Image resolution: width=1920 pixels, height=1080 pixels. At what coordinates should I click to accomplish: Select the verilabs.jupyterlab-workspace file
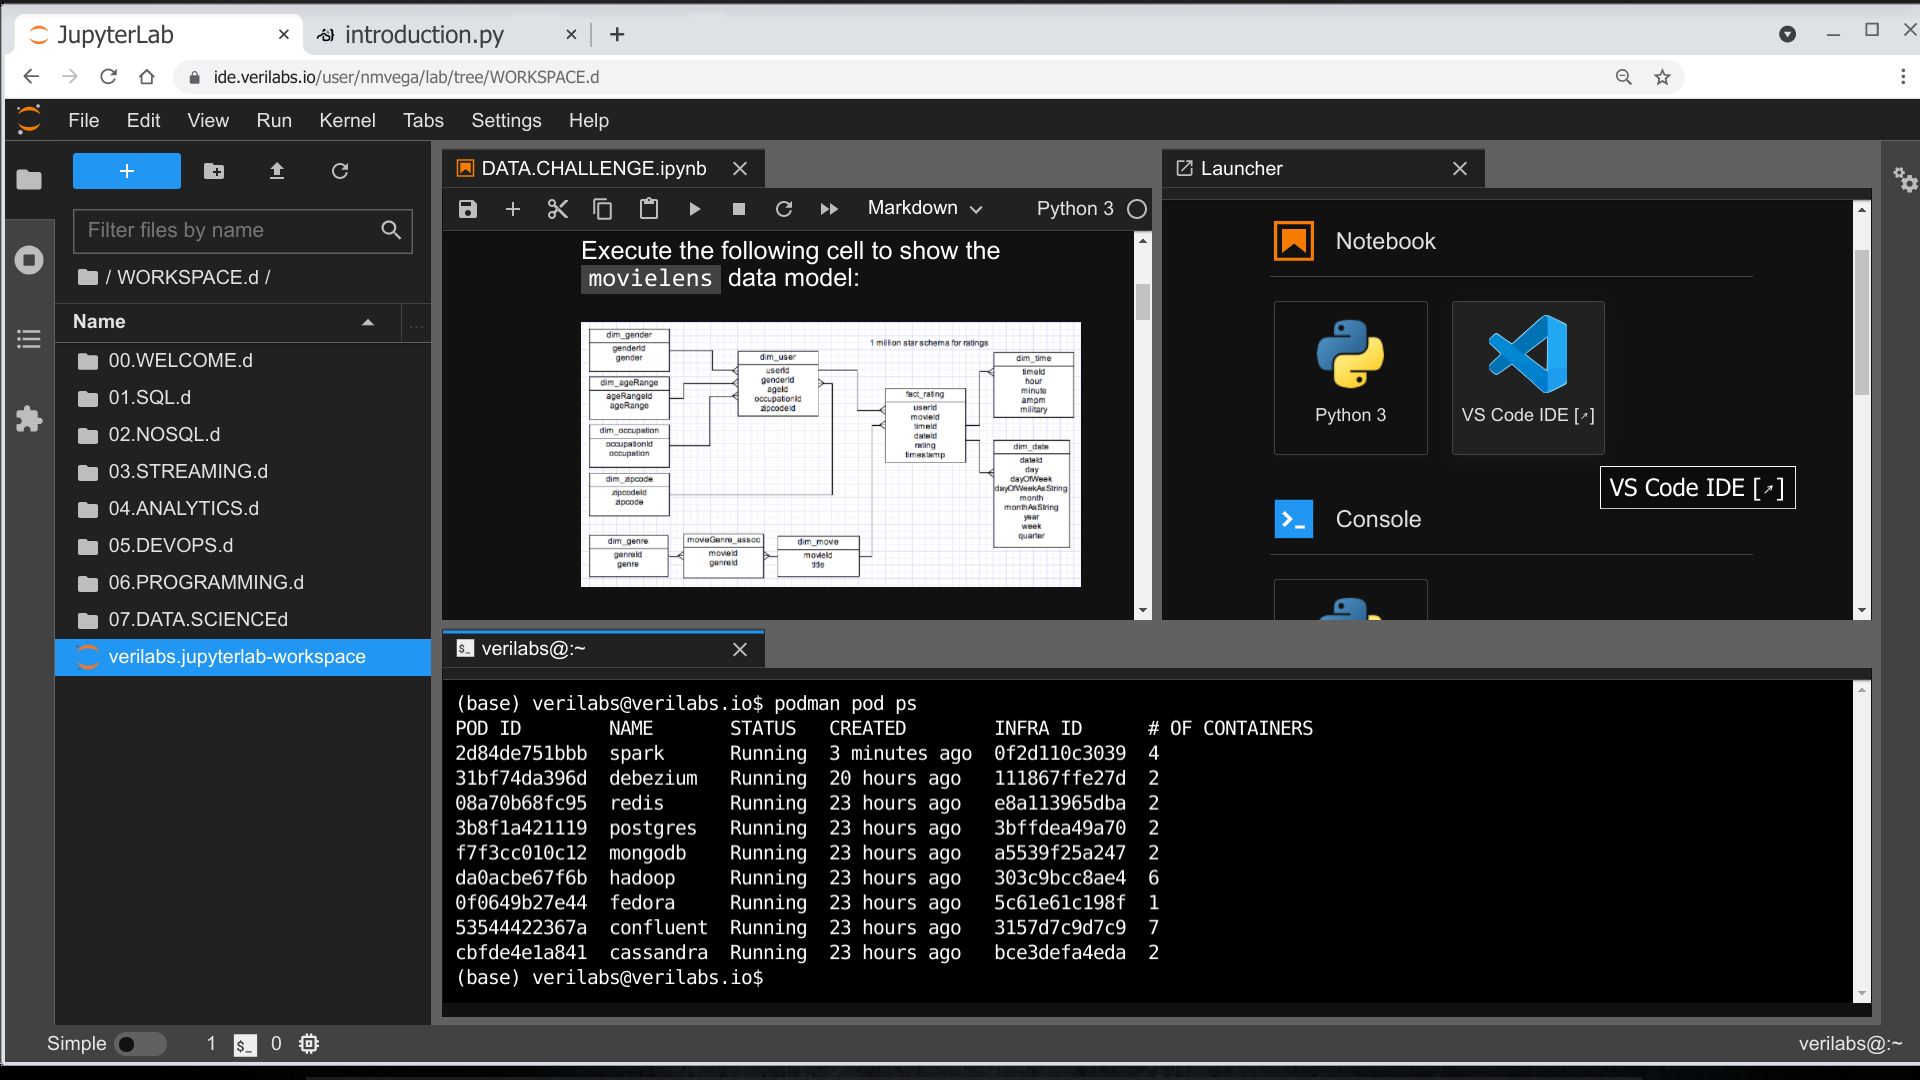click(243, 657)
